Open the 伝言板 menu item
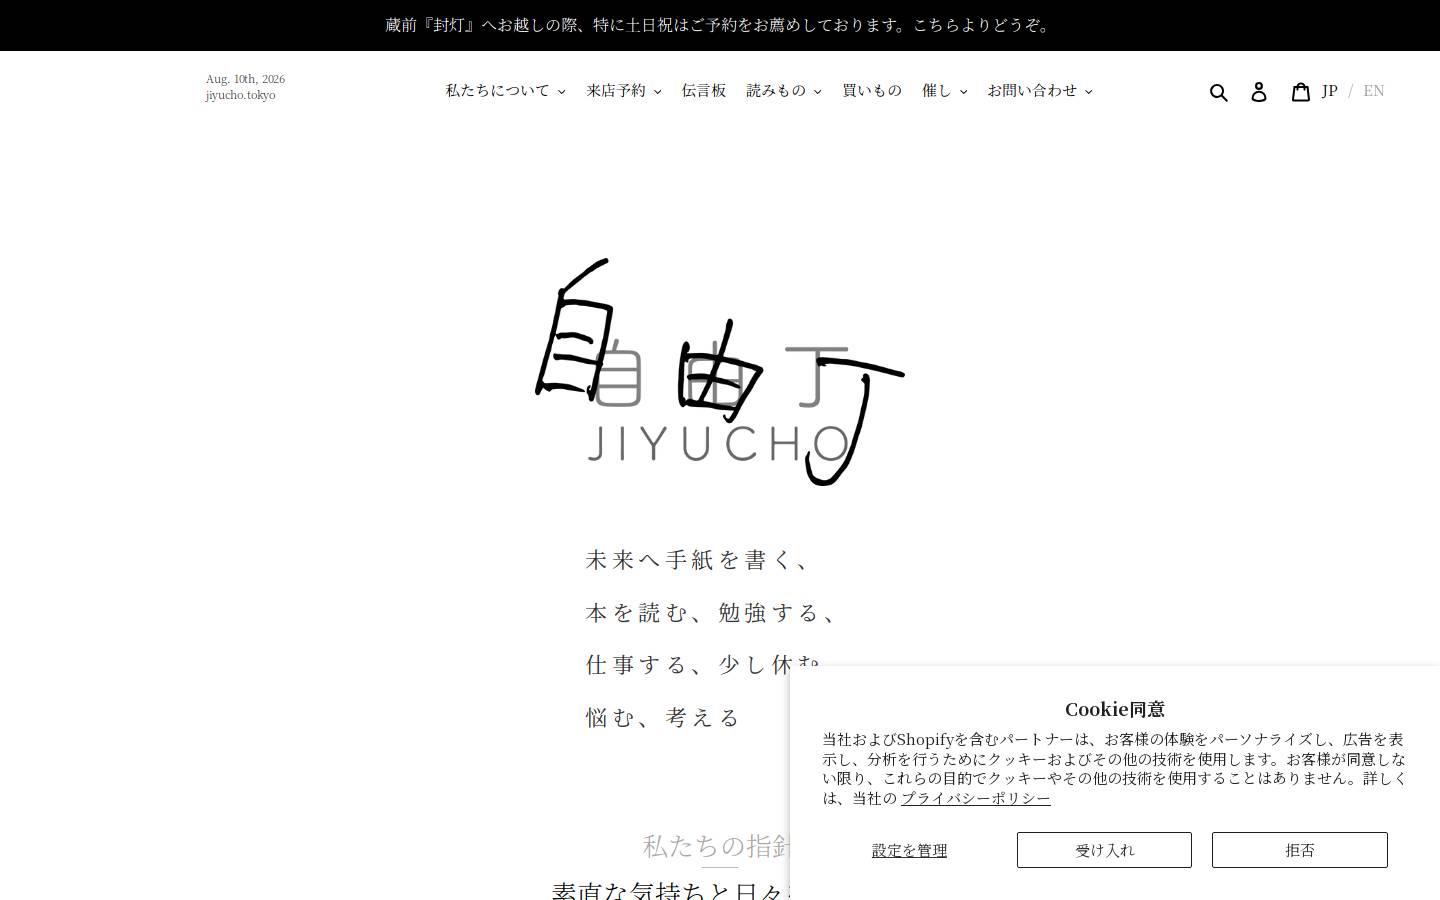Image resolution: width=1440 pixels, height=900 pixels. pyautogui.click(x=704, y=91)
